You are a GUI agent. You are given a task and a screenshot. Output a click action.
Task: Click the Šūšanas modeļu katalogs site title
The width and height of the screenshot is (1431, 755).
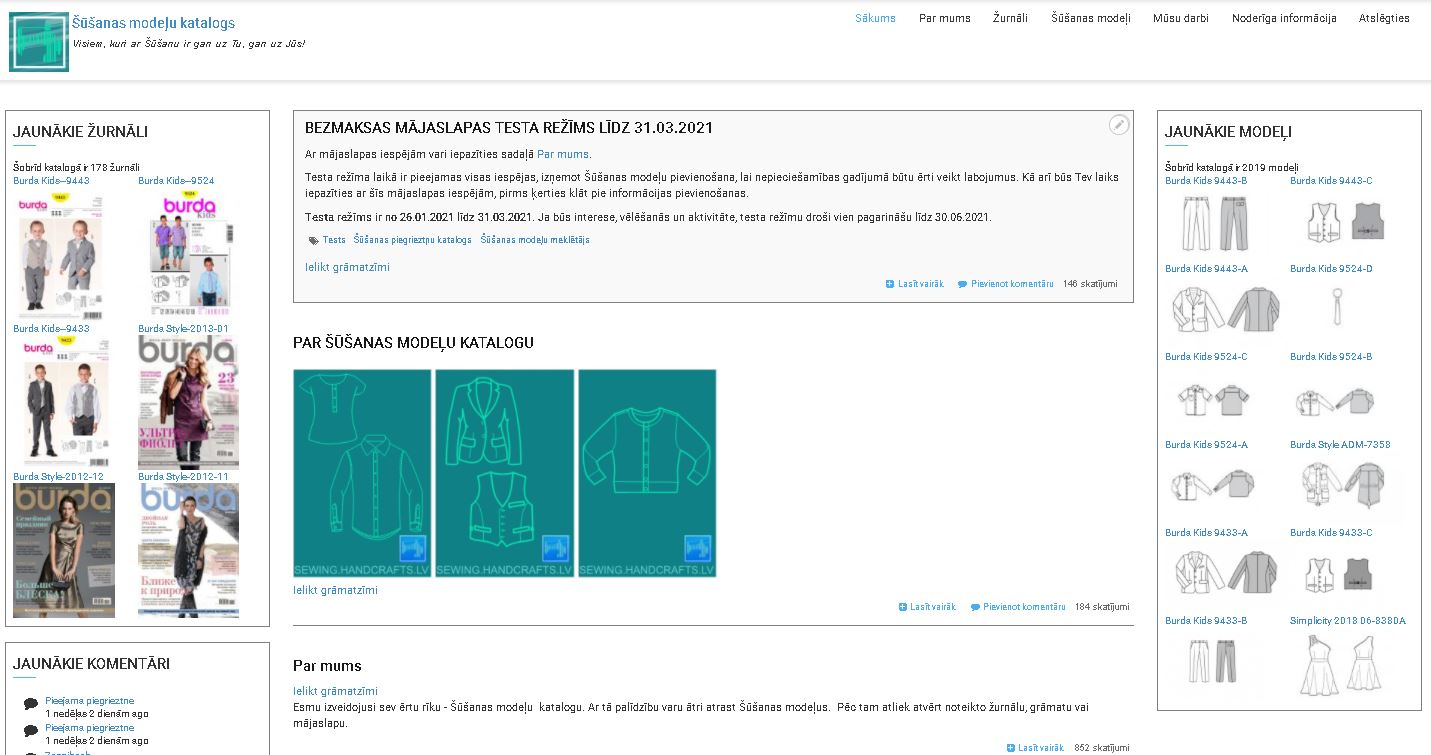click(154, 23)
